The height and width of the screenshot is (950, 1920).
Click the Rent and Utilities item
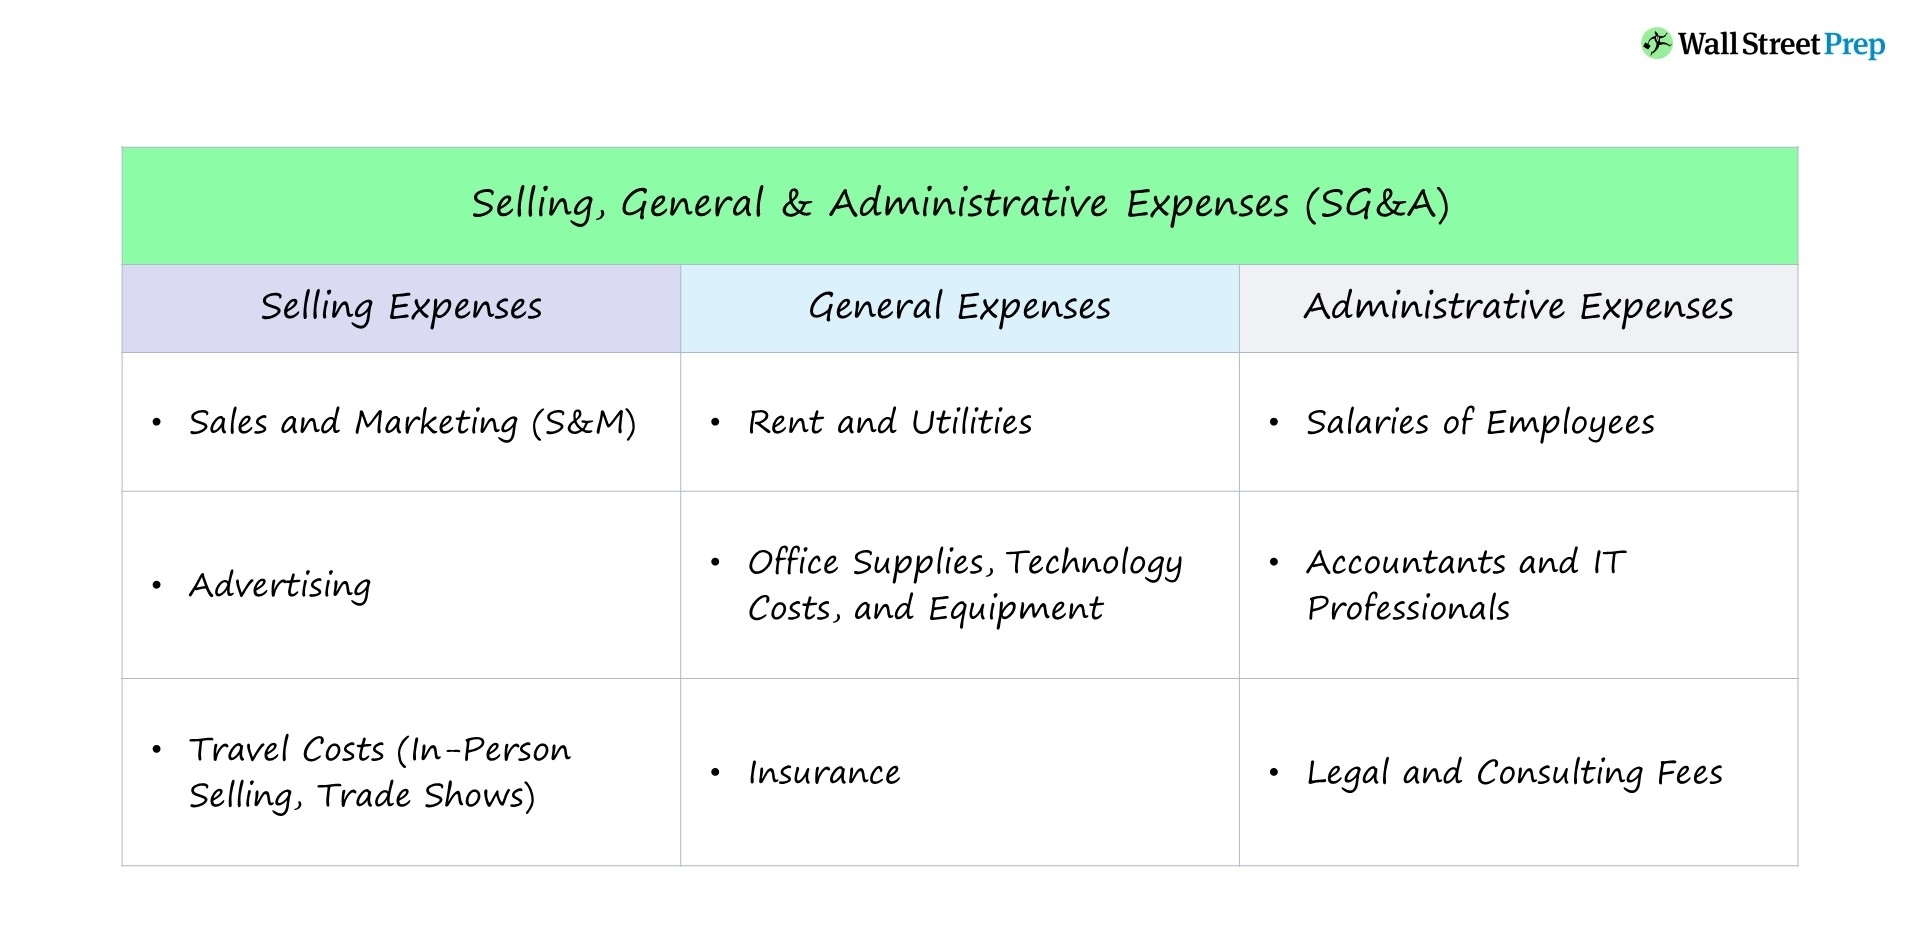pos(889,422)
